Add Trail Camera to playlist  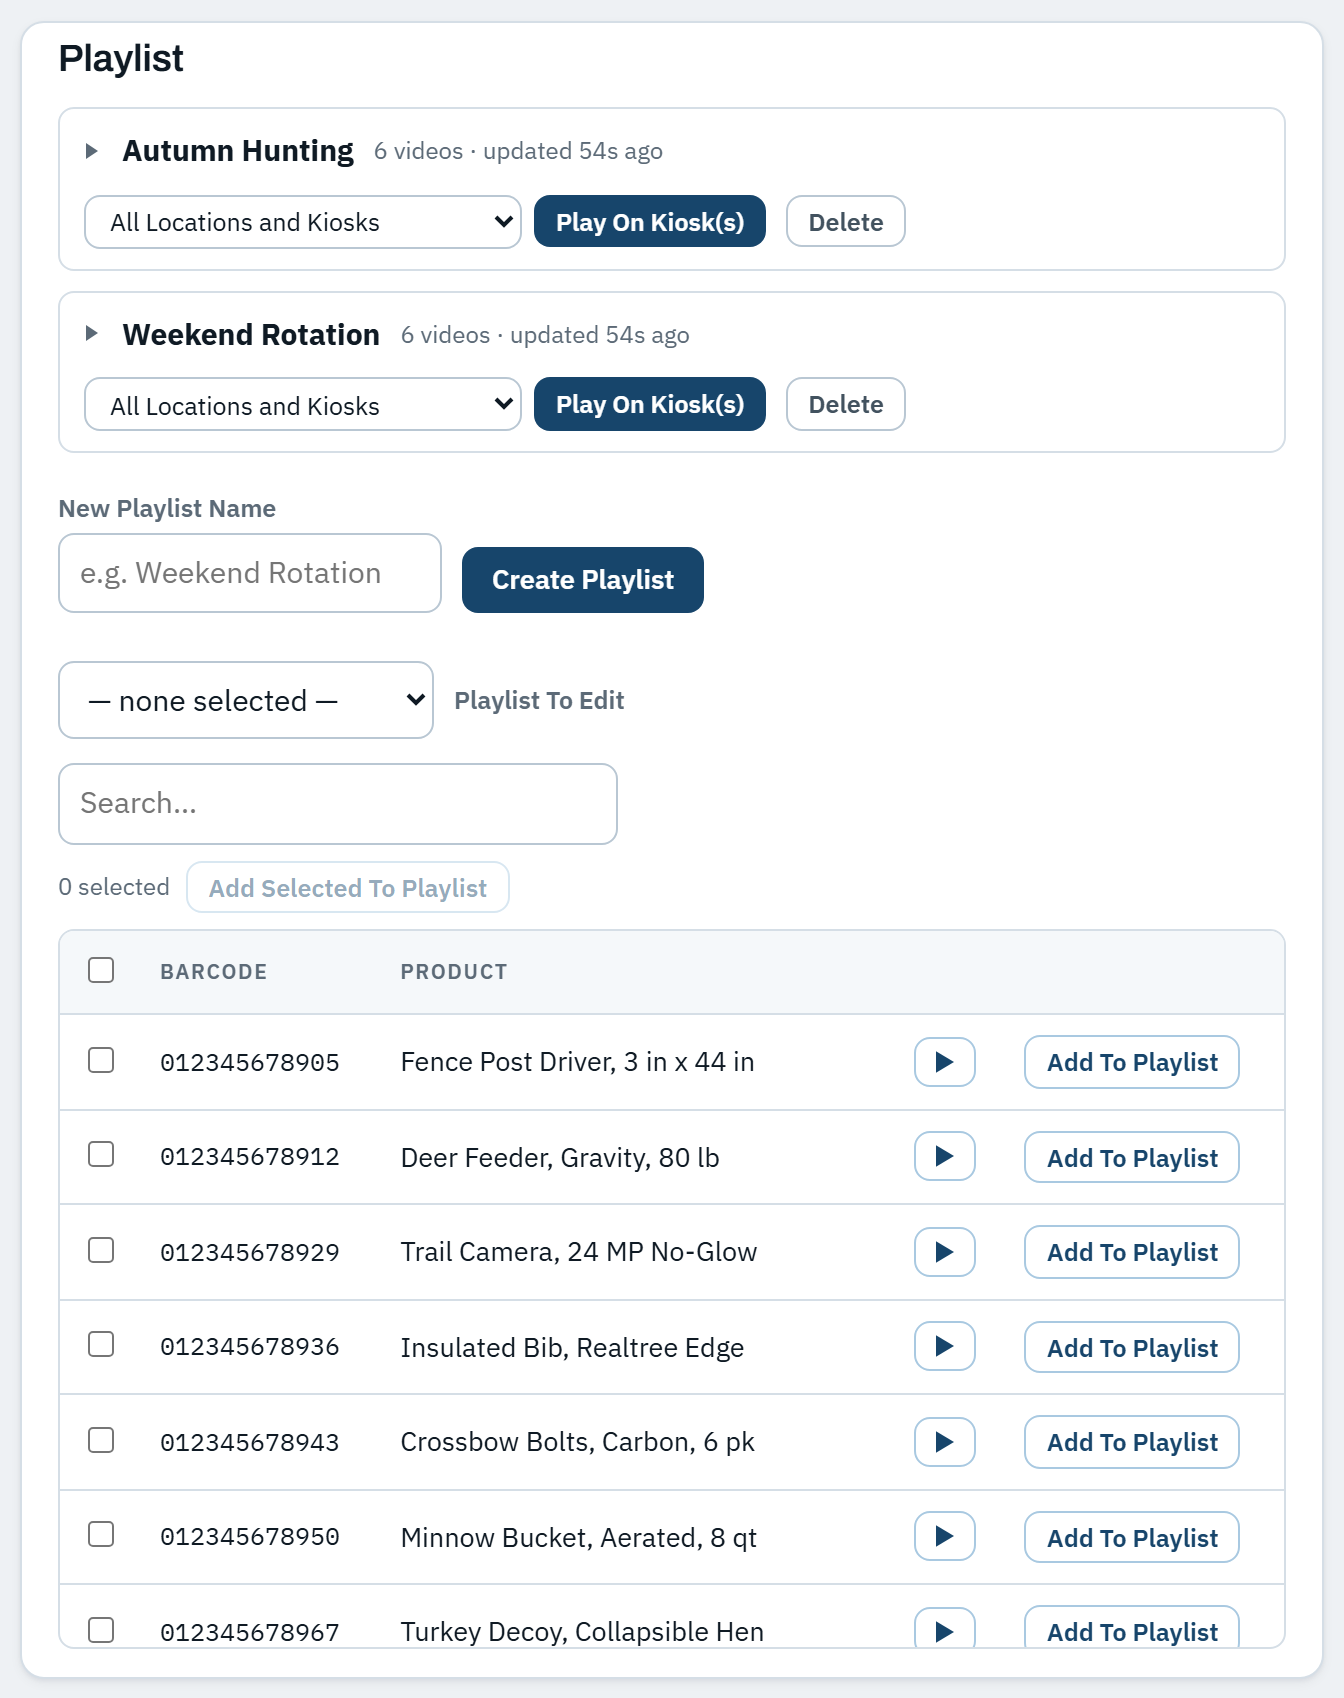[1132, 1252]
